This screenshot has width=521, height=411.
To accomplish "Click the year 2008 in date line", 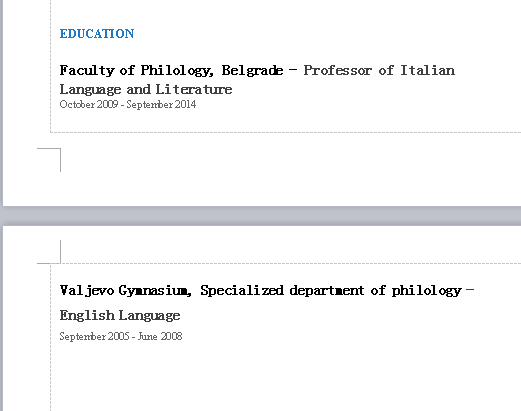I will click(171, 336).
